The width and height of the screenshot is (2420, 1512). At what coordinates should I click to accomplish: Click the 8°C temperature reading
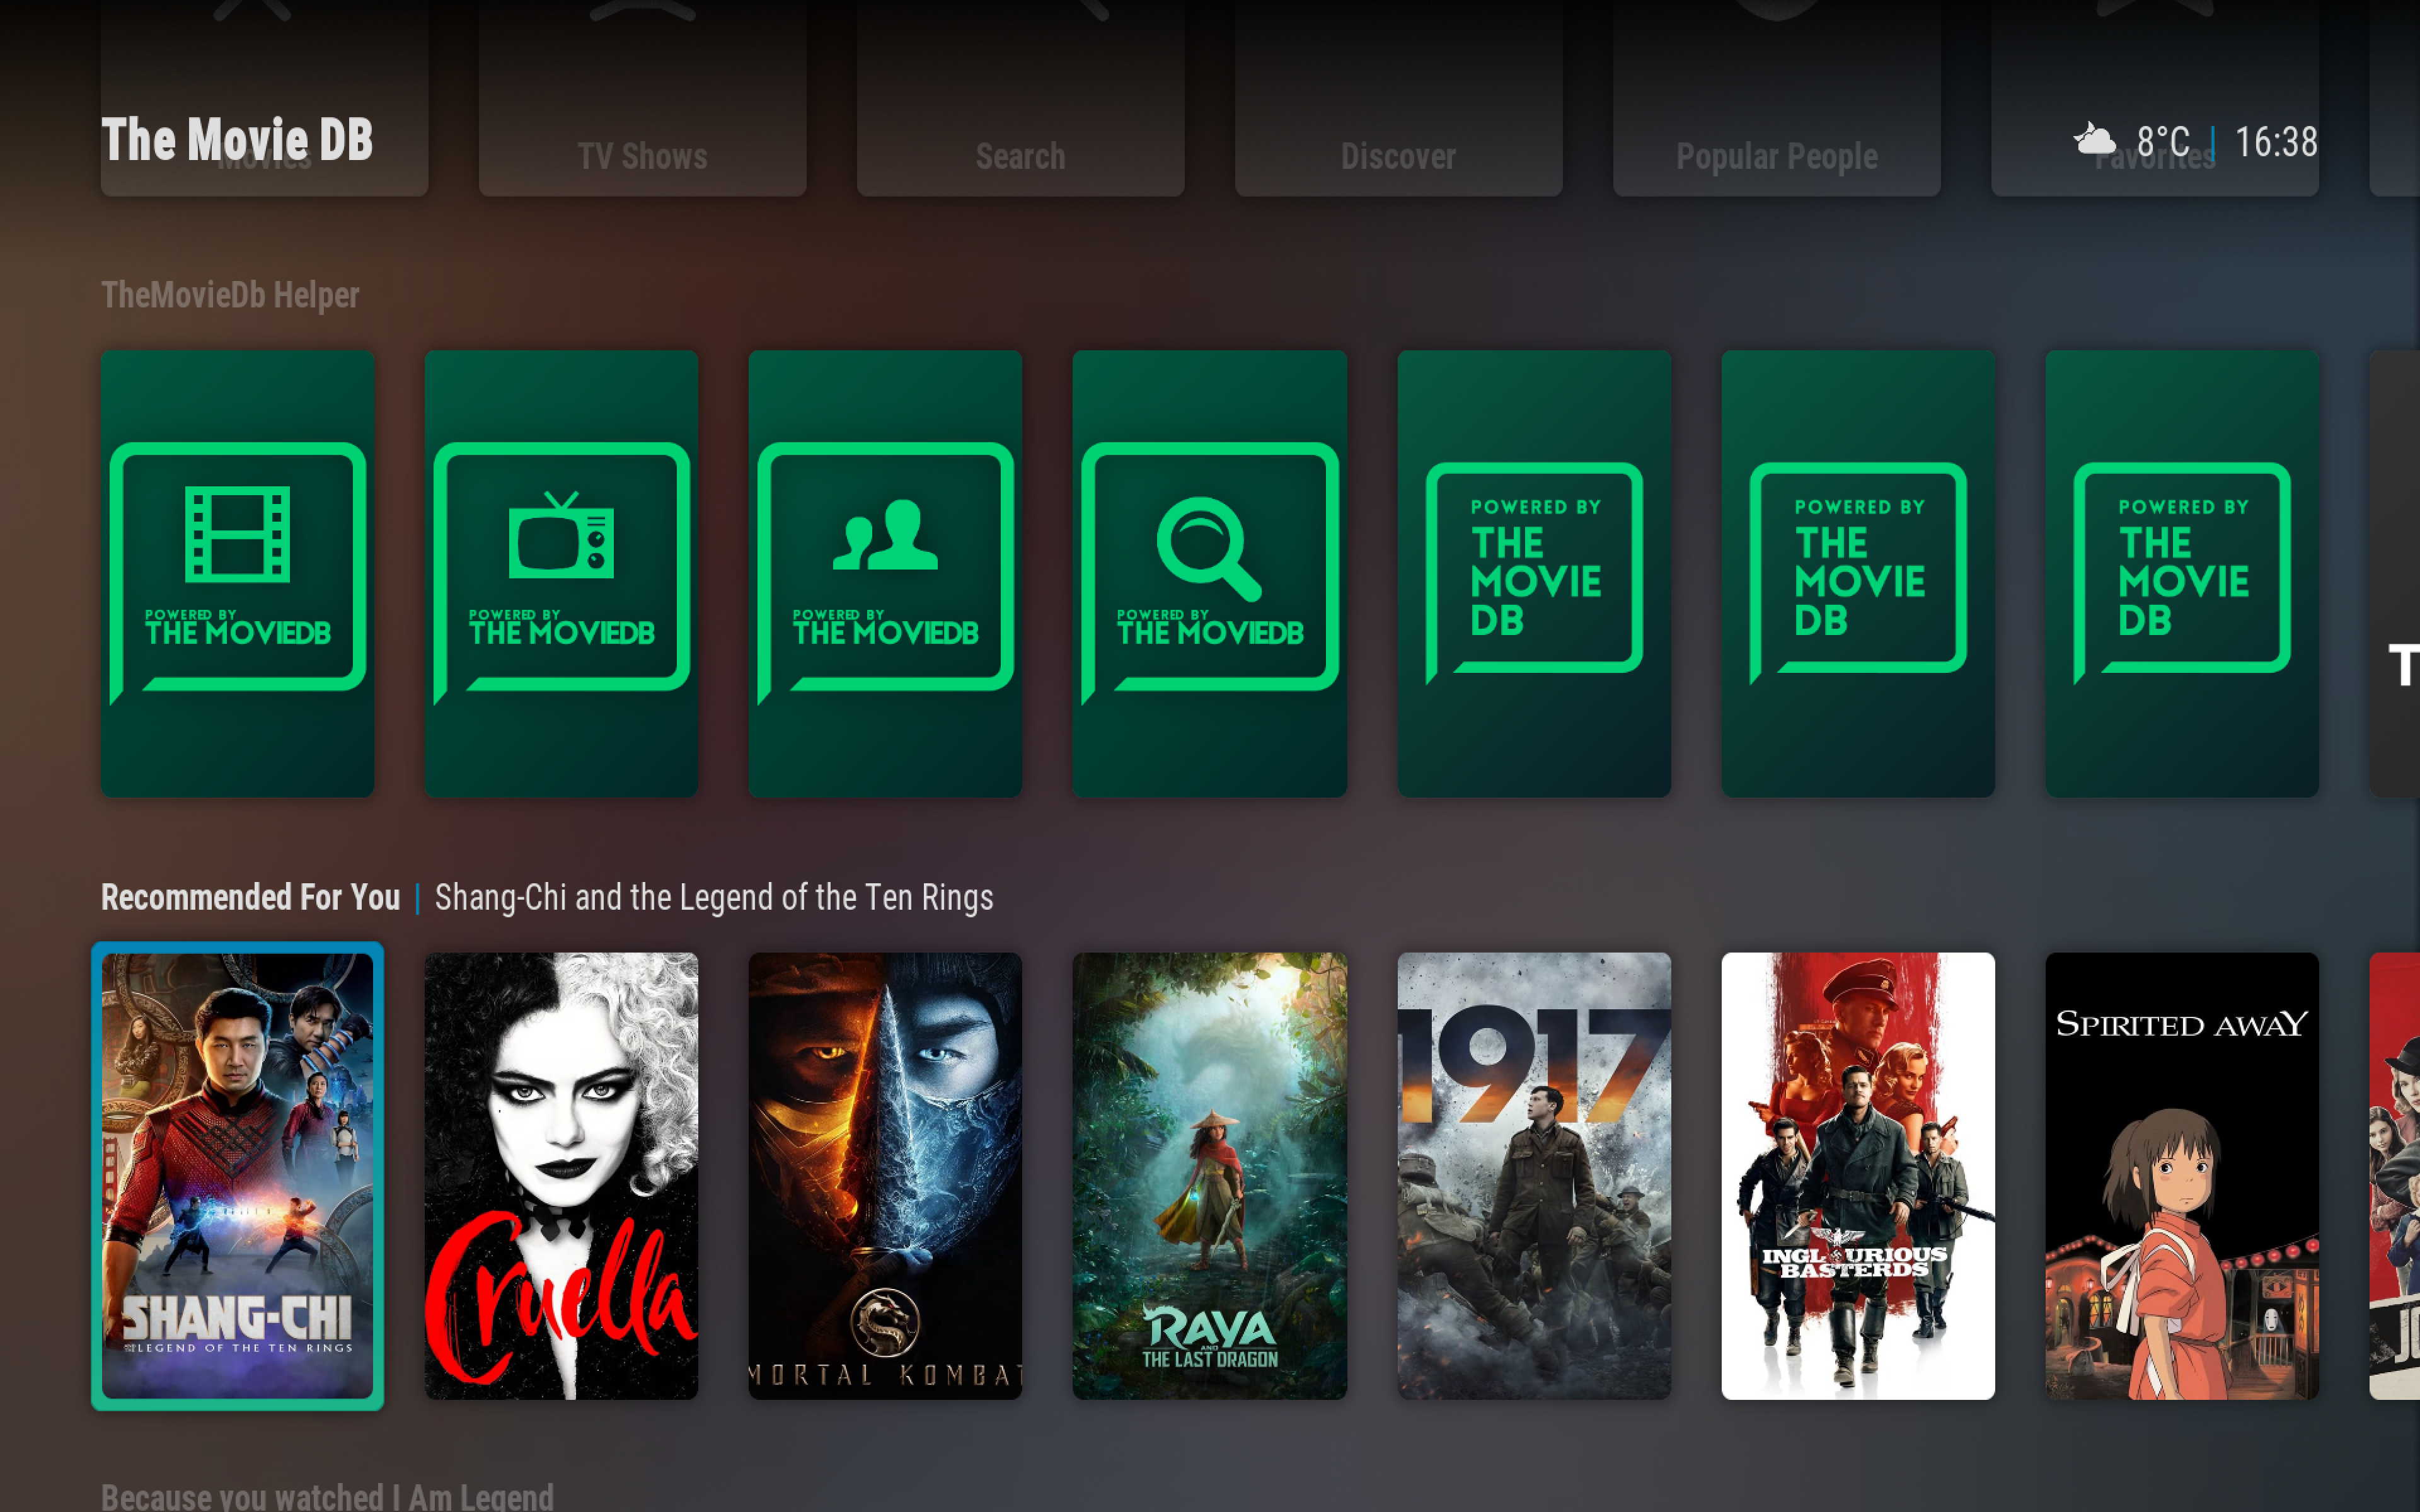coord(2163,142)
